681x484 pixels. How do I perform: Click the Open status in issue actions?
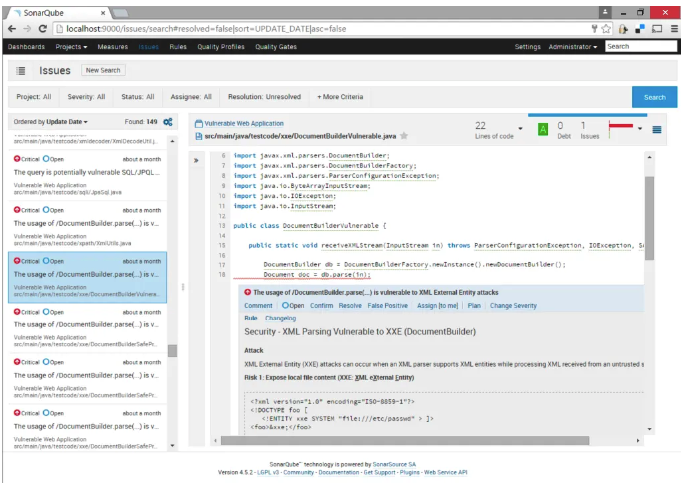pyautogui.click(x=293, y=306)
